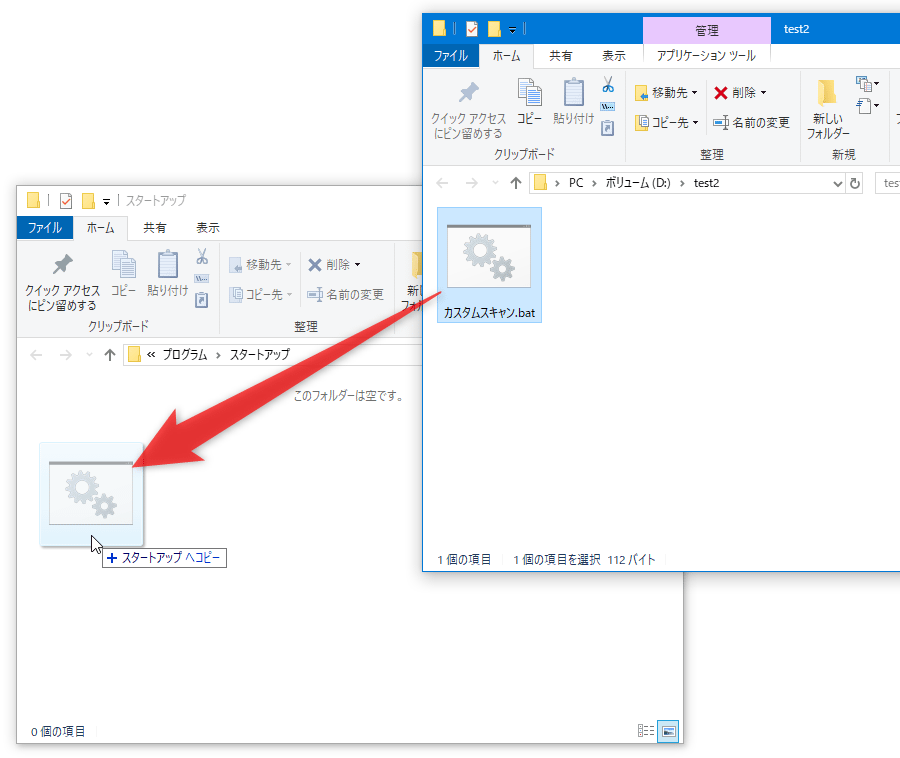Click PC in test2 address breadcrumb
The height and width of the screenshot is (758, 900).
(x=576, y=183)
